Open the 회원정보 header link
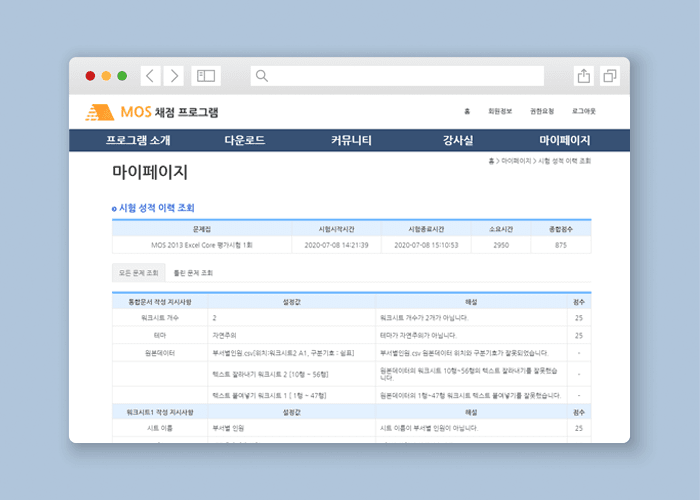The image size is (700, 500). click(x=500, y=111)
